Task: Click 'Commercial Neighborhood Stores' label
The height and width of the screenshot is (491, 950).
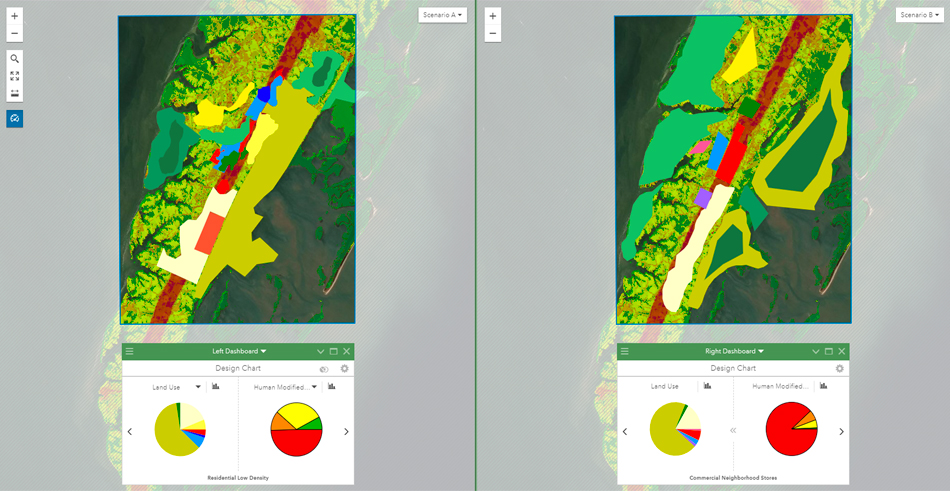Action: pyautogui.click(x=733, y=478)
